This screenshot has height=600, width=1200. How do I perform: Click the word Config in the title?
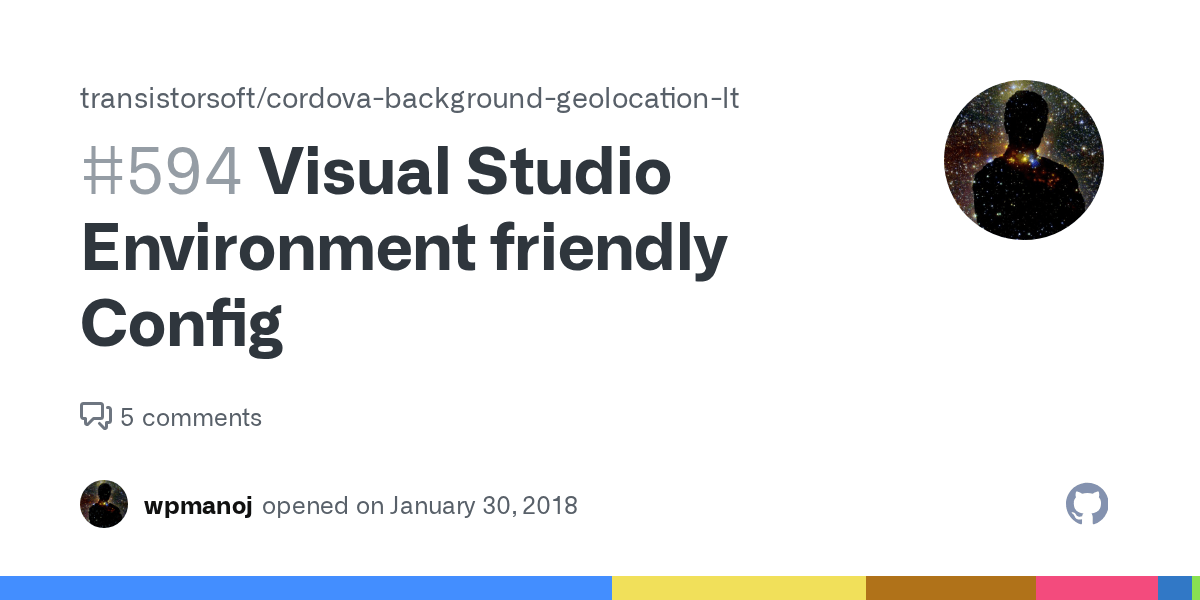click(182, 322)
